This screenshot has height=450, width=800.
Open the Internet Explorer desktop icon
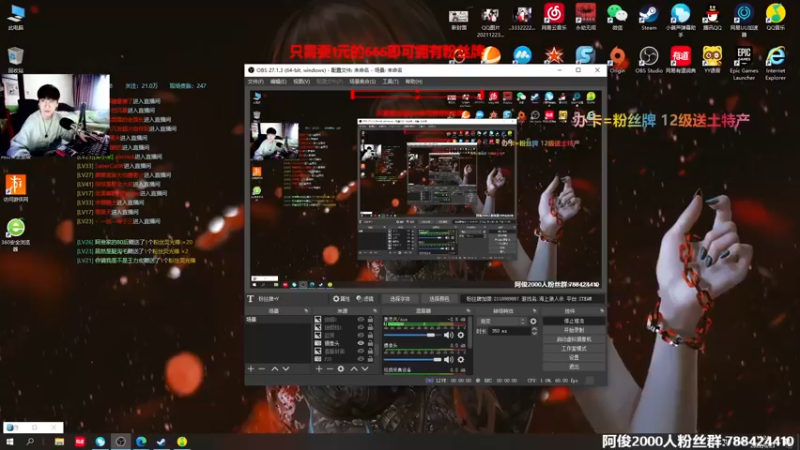775,63
